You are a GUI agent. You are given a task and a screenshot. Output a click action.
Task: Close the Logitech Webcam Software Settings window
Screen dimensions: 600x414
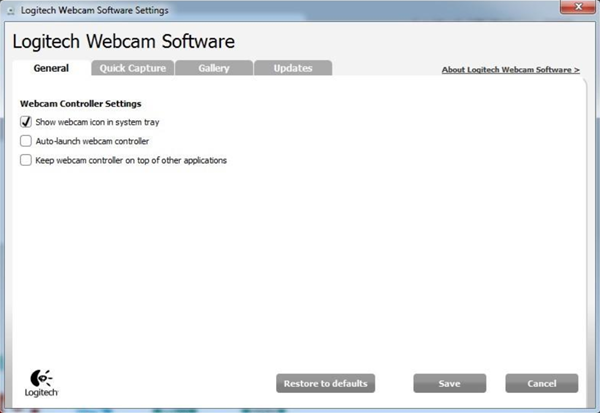578,7
